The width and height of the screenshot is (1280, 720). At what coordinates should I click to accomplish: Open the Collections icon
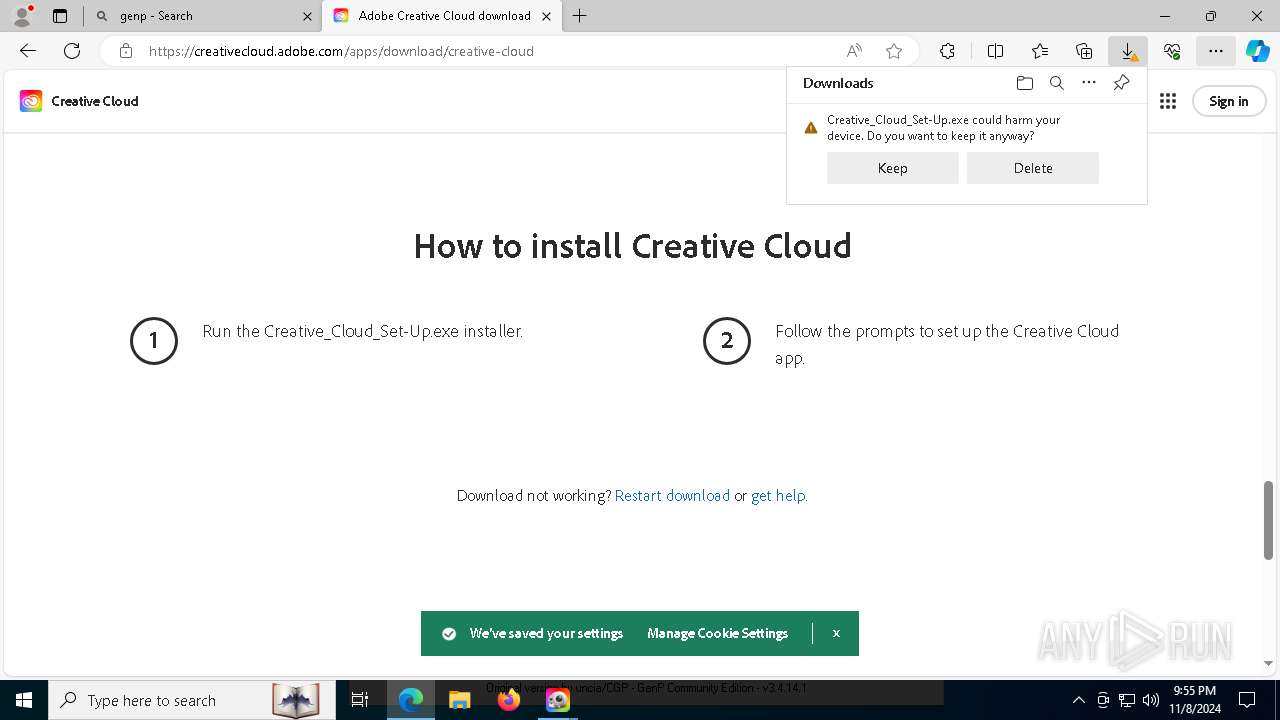tap(1084, 51)
